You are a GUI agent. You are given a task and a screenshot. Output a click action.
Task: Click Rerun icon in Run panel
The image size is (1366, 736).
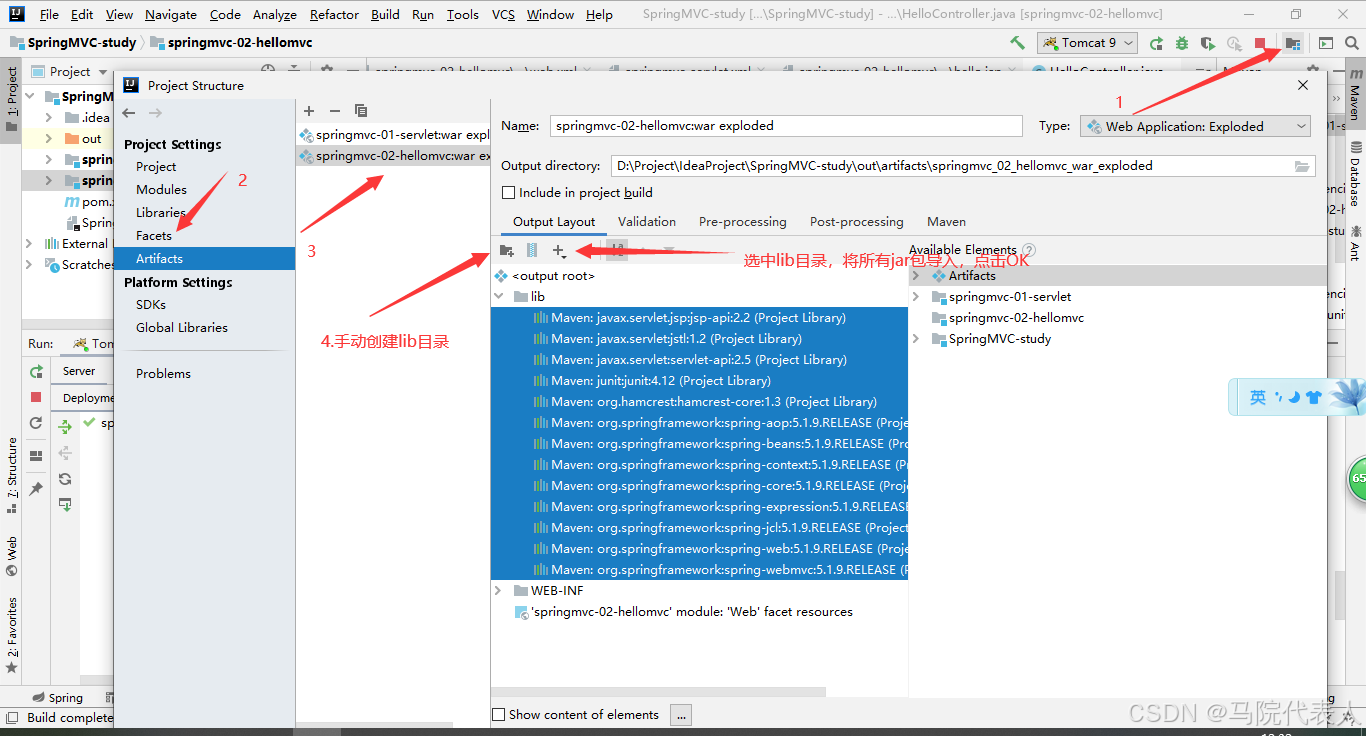point(37,372)
